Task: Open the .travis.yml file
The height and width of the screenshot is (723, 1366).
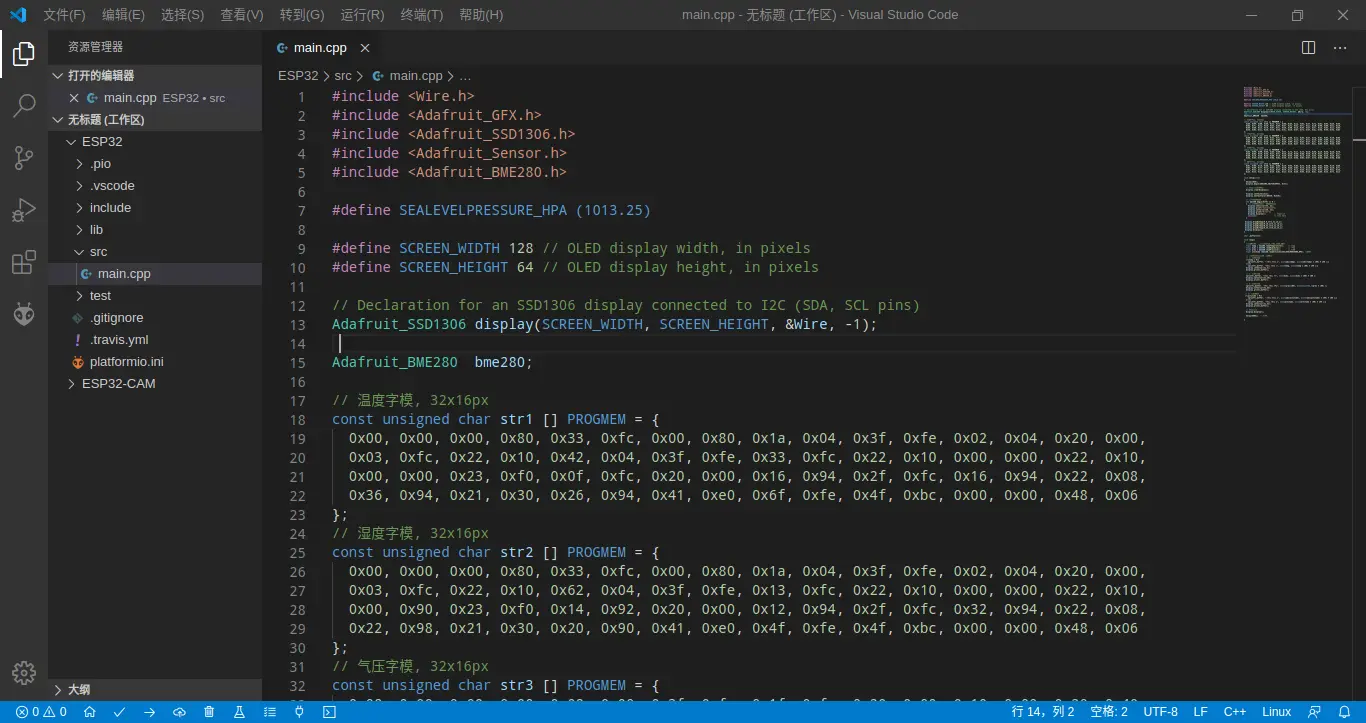Action: pyautogui.click(x=155, y=340)
